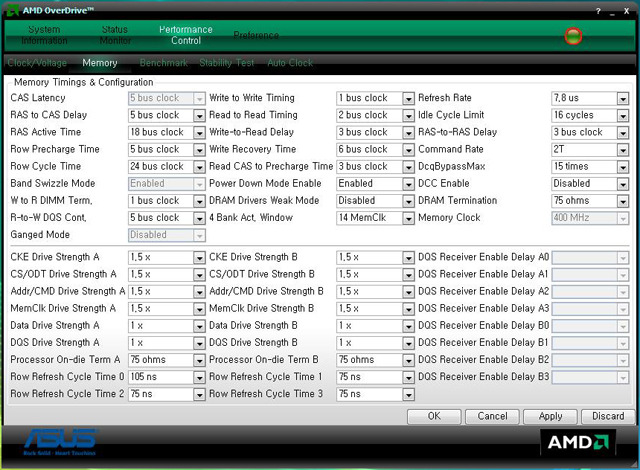
Task: Expand the DcqBypassMax dropdown
Action: 622,167
